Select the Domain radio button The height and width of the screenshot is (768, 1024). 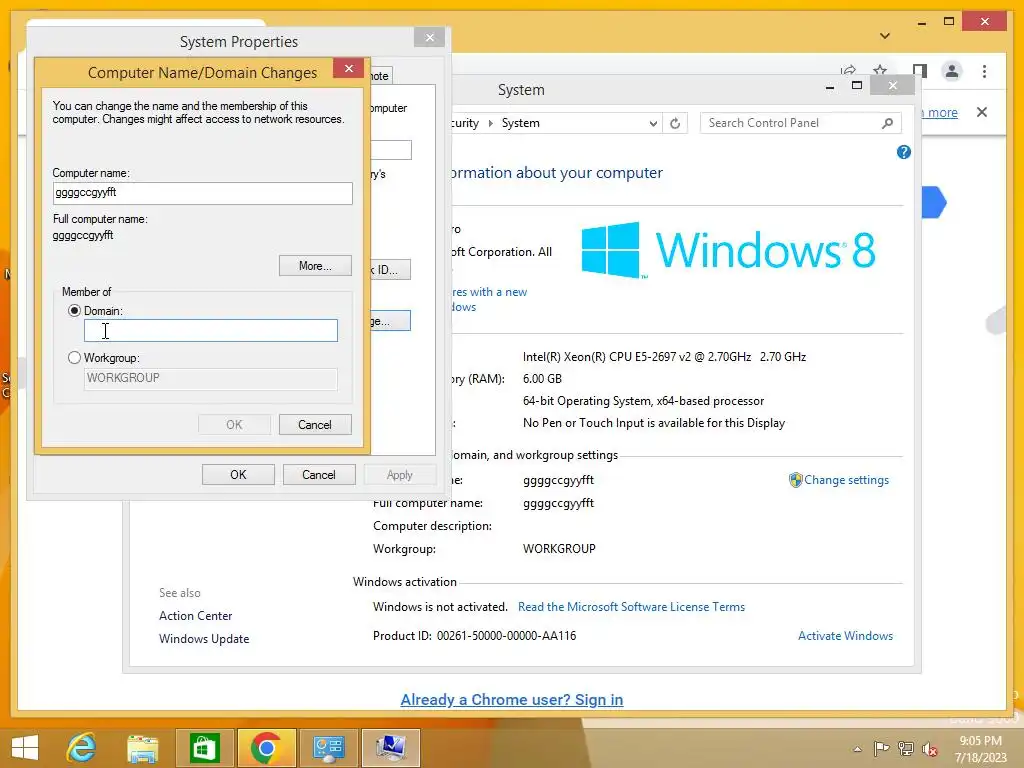74,311
